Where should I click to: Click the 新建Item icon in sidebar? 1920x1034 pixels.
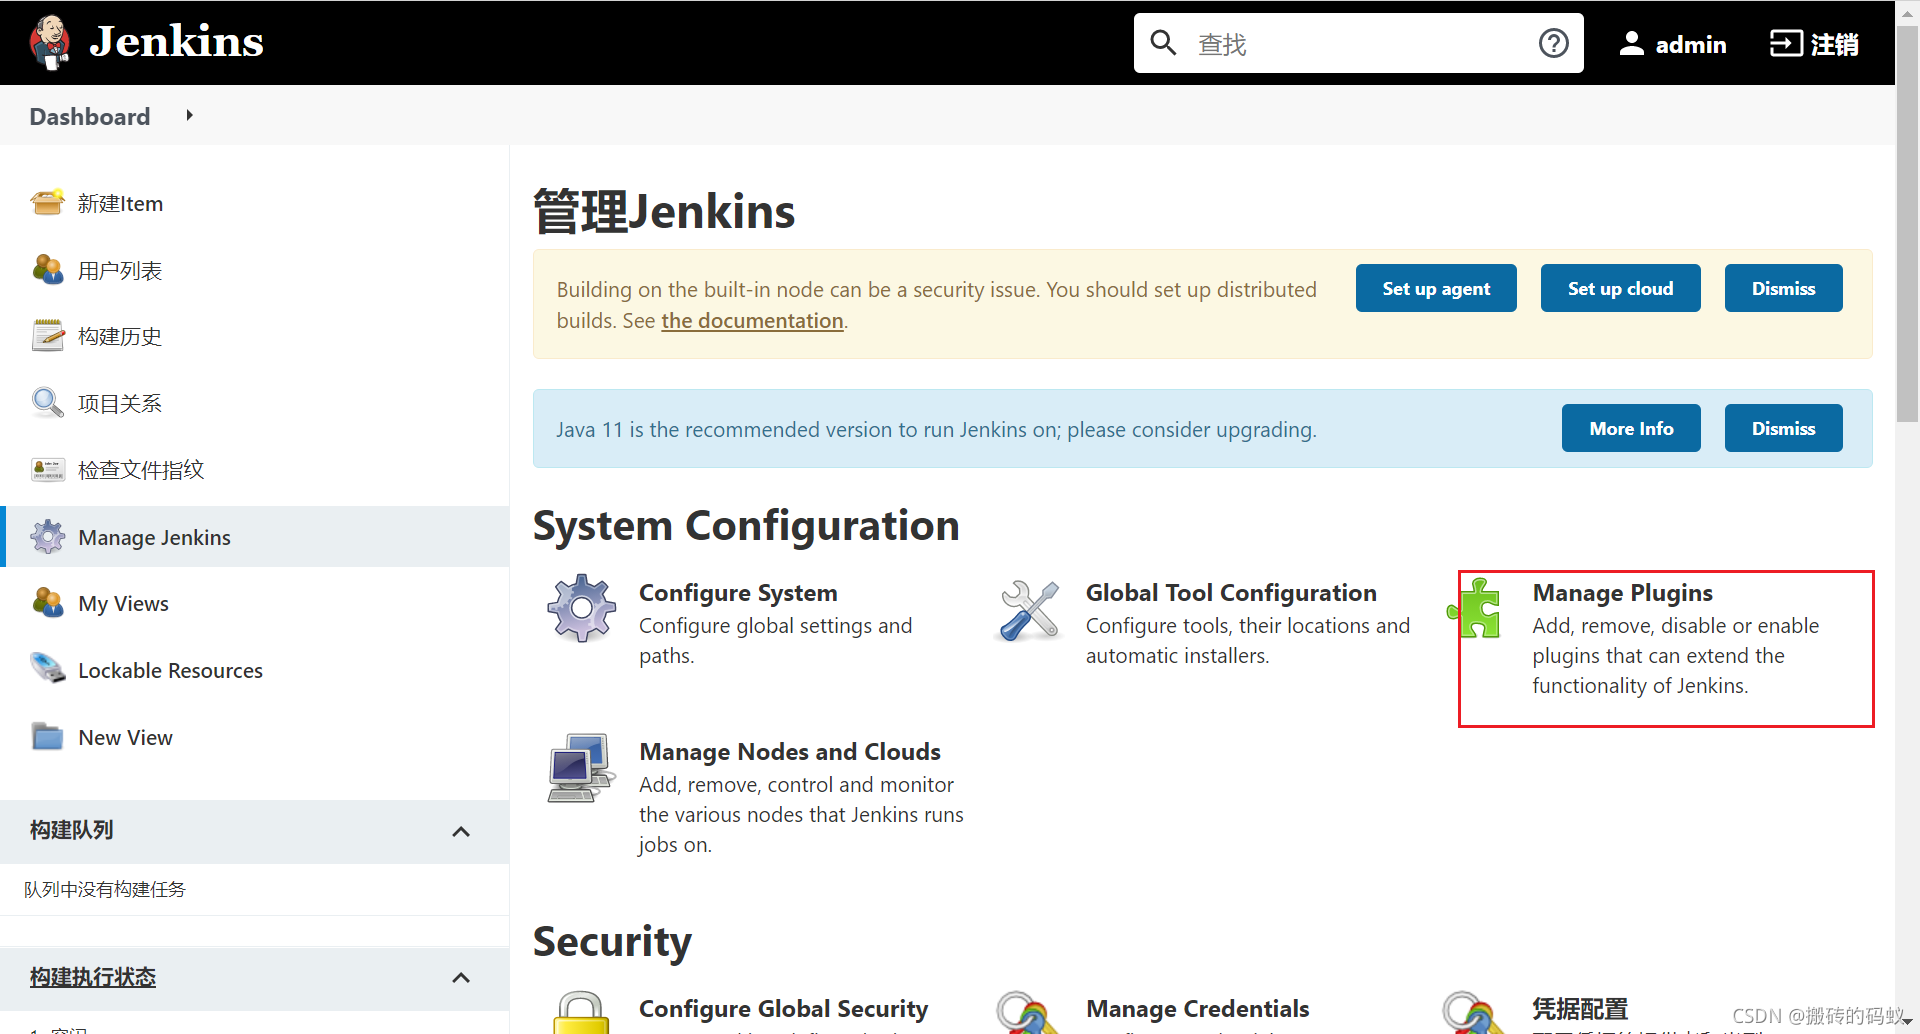click(47, 203)
